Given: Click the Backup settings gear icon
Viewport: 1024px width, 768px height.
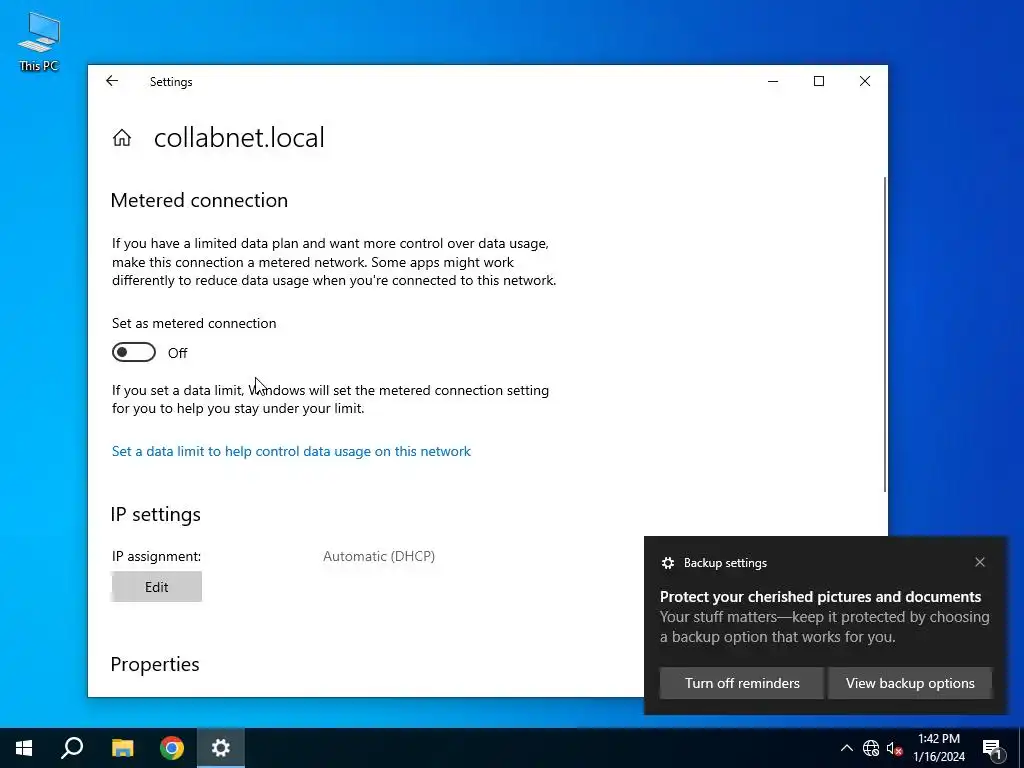Looking at the screenshot, I should pos(667,563).
